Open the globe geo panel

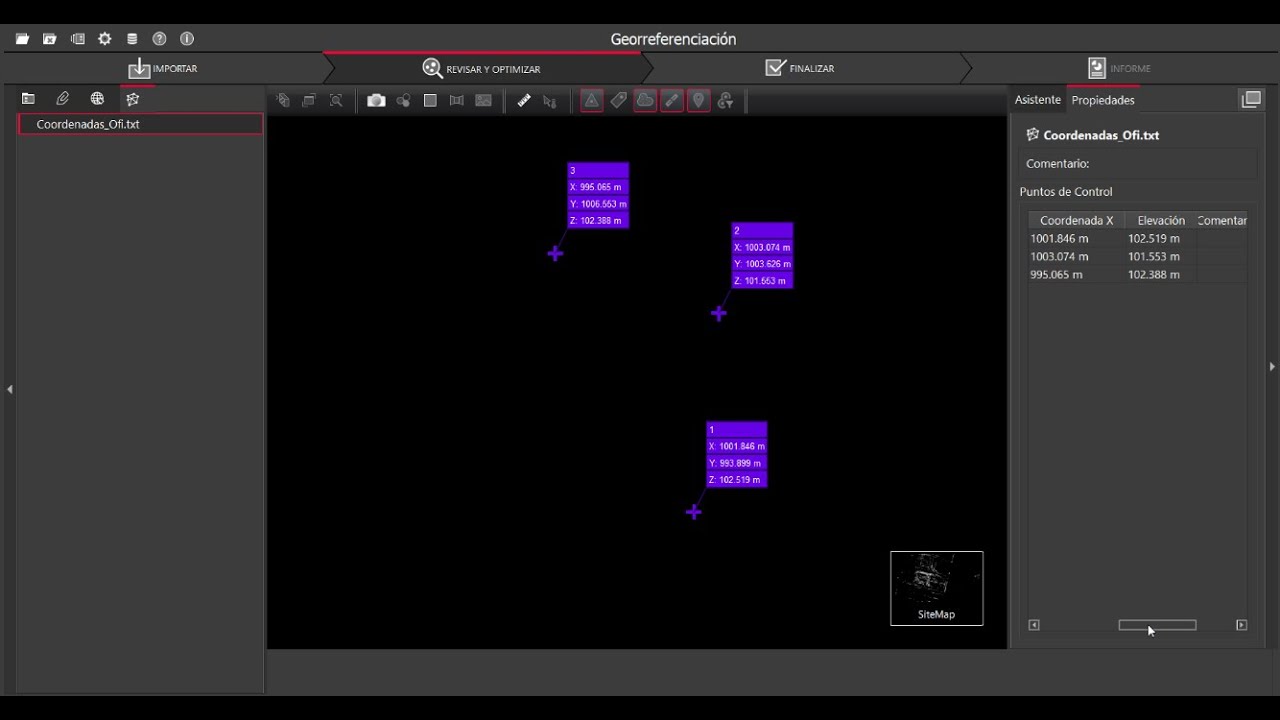97,99
